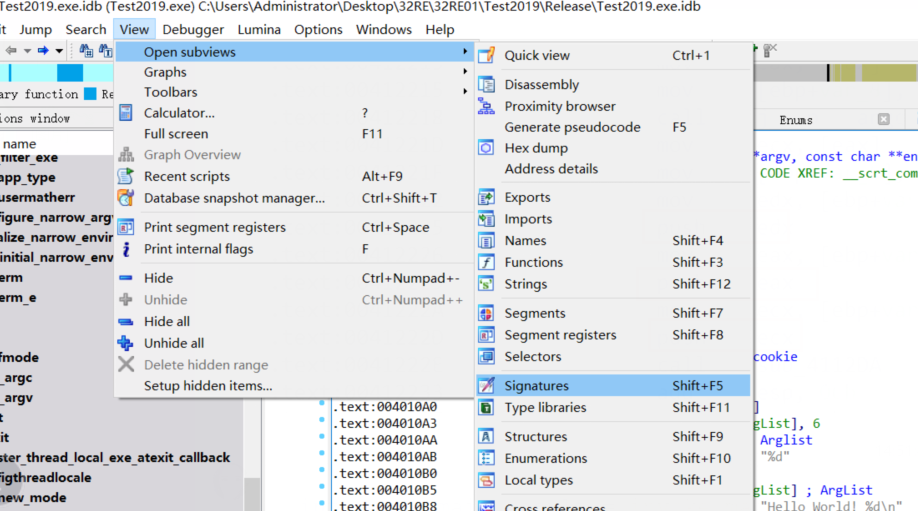Click the Hex dump icon
This screenshot has height=511, width=918.
click(487, 148)
